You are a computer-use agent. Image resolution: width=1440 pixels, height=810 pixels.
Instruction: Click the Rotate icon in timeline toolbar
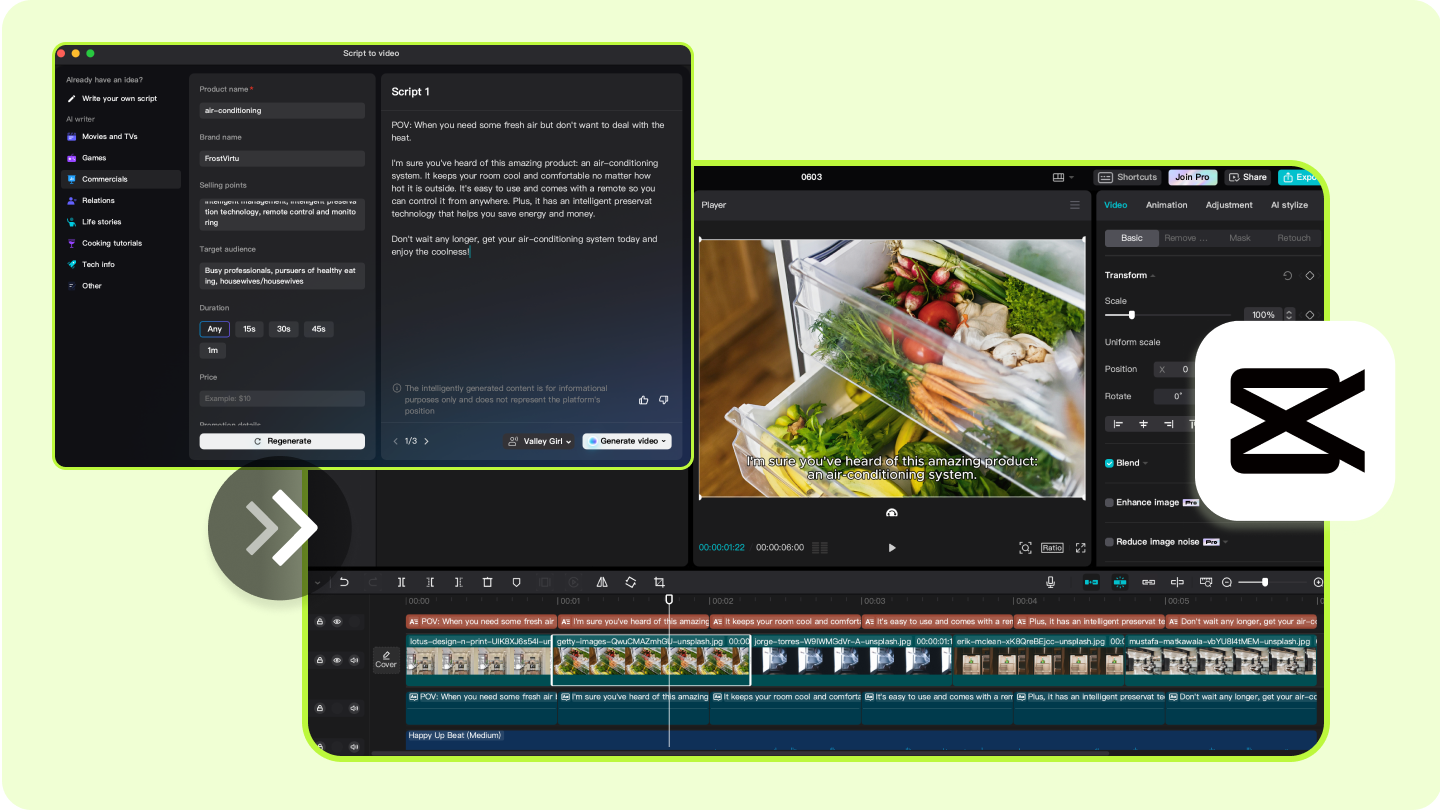click(631, 582)
